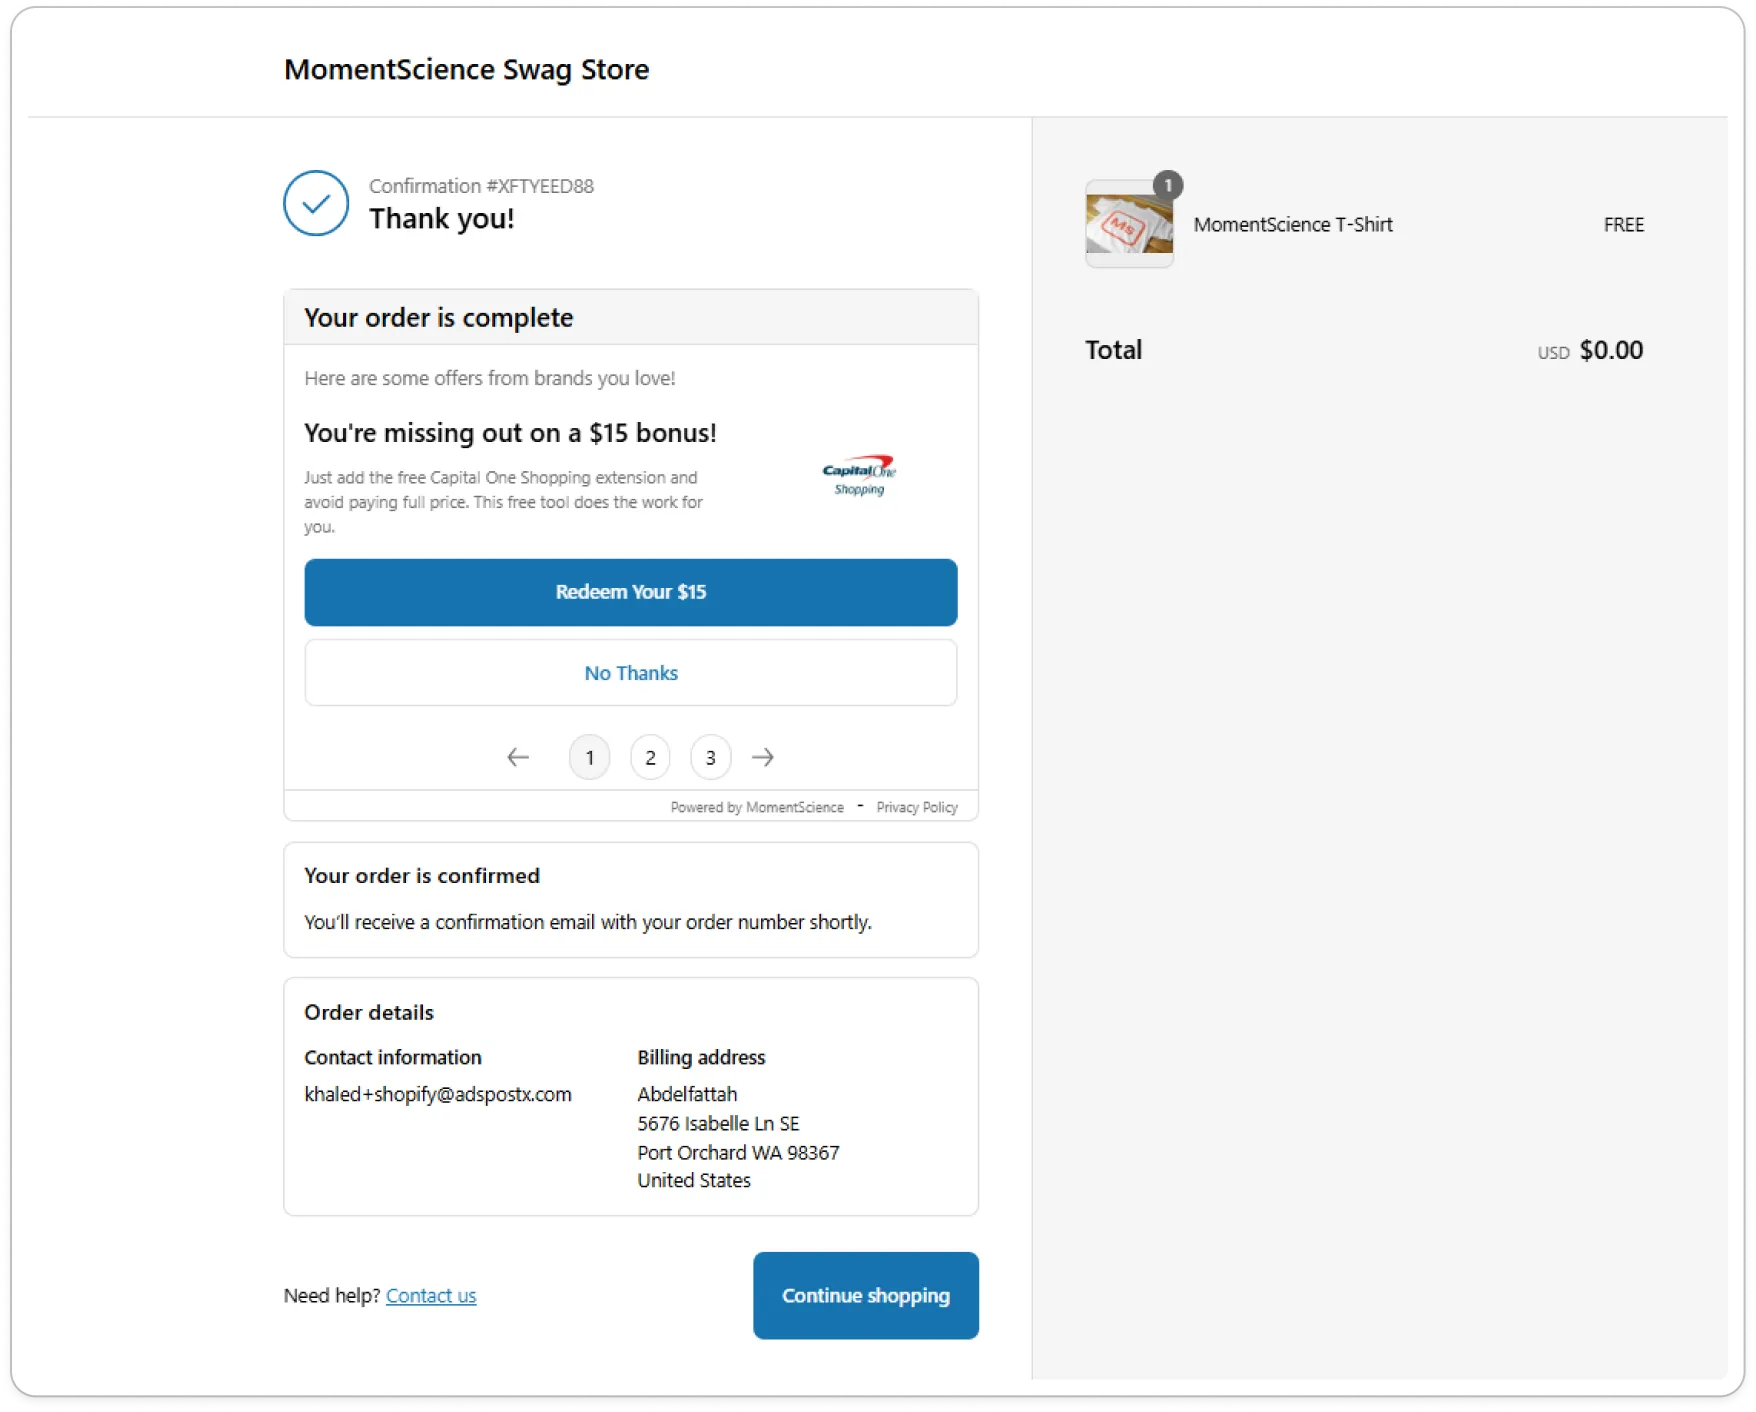
Task: Click the email khaled+shopify@adspostx.com
Action: click(x=438, y=1095)
